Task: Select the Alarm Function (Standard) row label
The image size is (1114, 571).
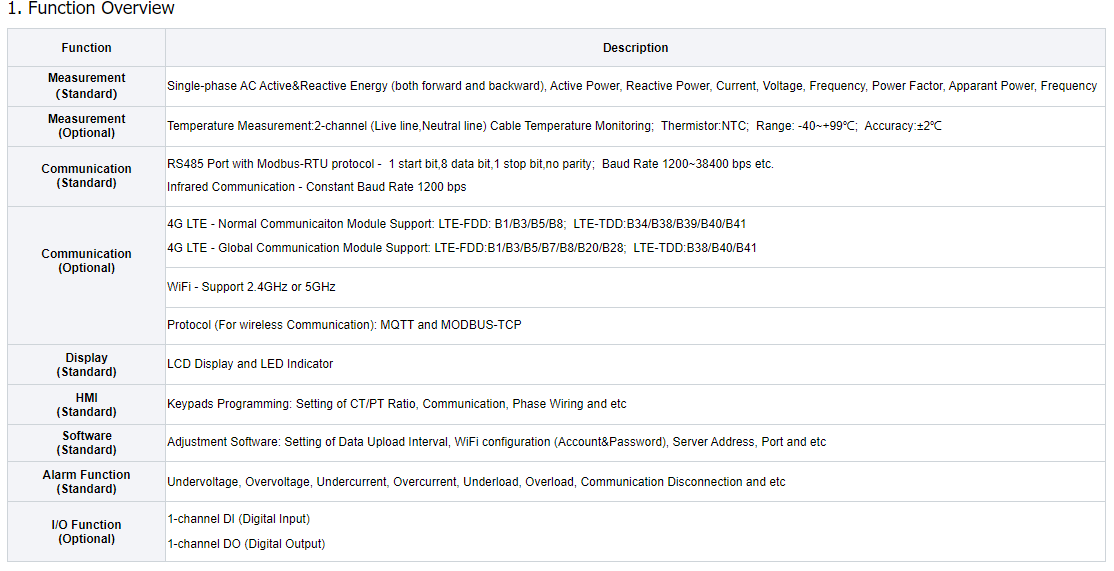Action: (87, 482)
